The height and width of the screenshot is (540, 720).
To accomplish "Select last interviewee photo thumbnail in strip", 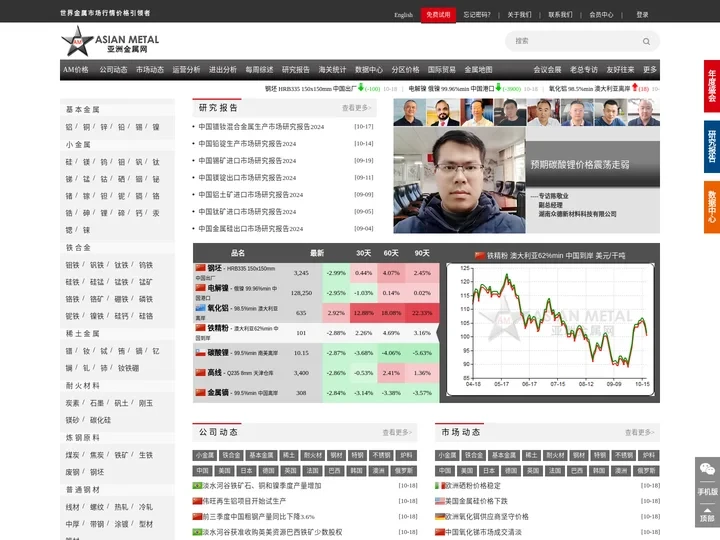I will click(x=644, y=112).
